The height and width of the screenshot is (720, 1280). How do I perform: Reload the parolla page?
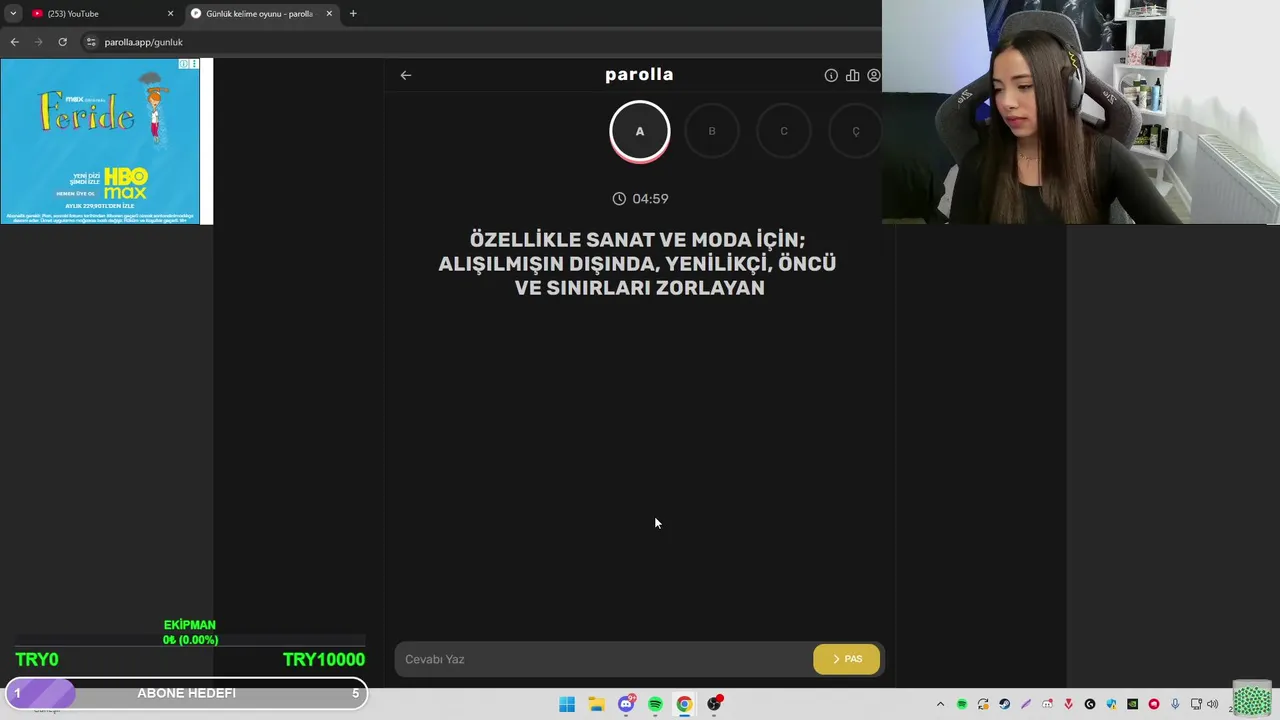click(x=62, y=42)
